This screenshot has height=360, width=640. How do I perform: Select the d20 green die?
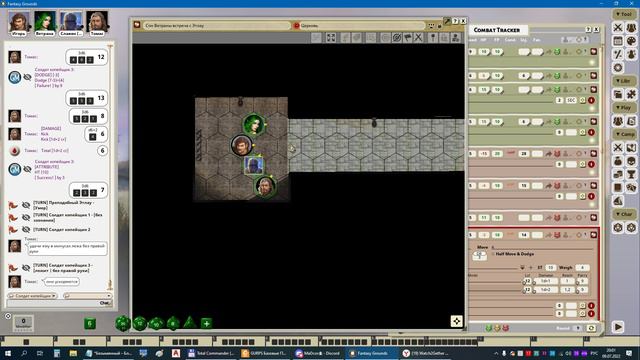pos(123,323)
